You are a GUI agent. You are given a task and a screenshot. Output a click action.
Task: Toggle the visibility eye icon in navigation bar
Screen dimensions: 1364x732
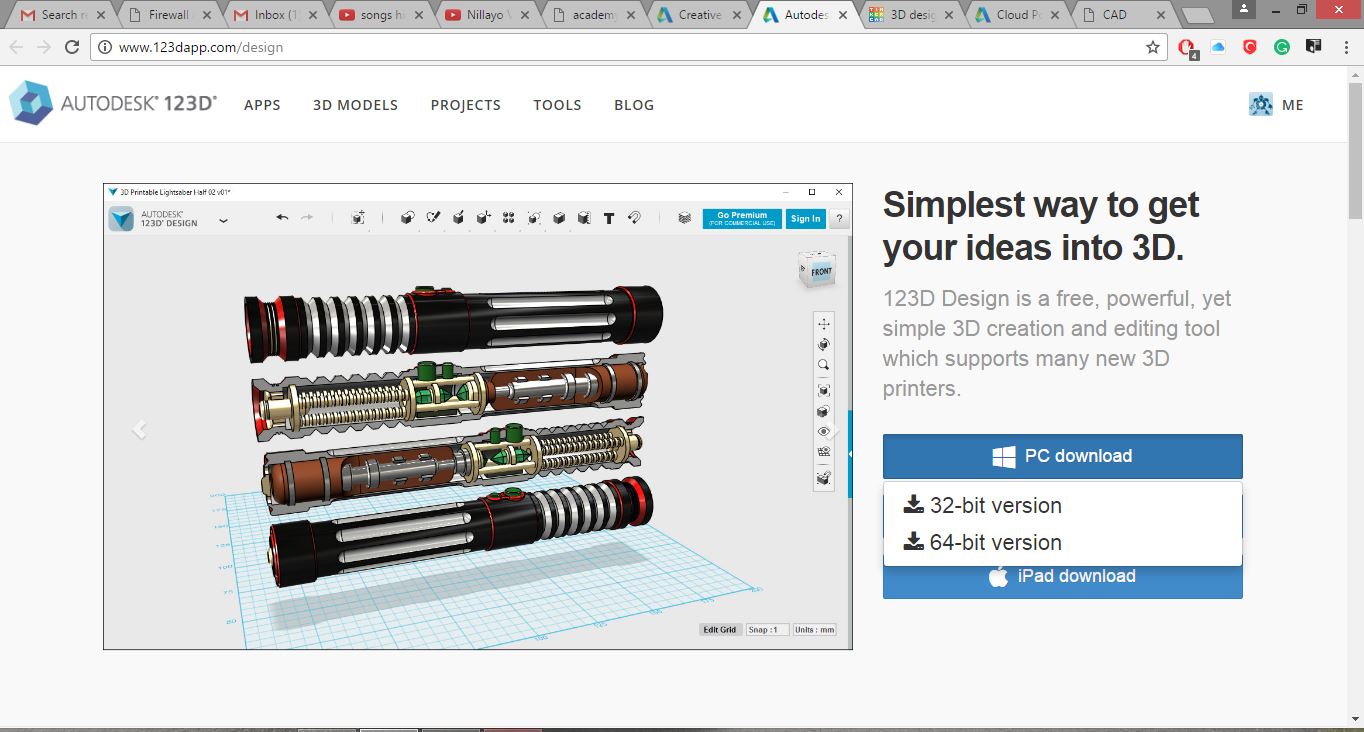(x=824, y=431)
